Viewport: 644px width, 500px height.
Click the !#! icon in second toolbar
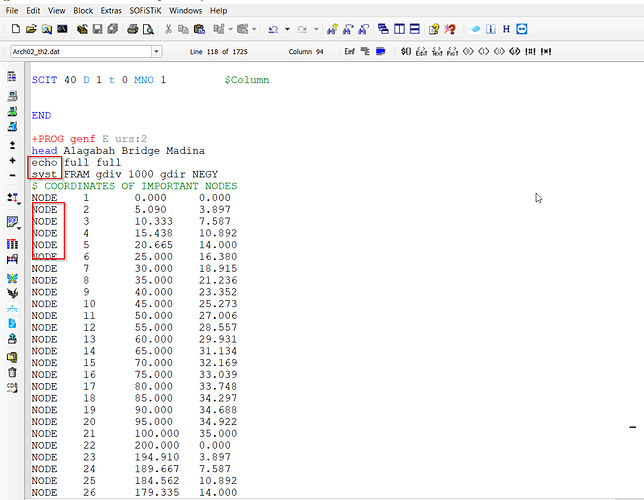530,52
